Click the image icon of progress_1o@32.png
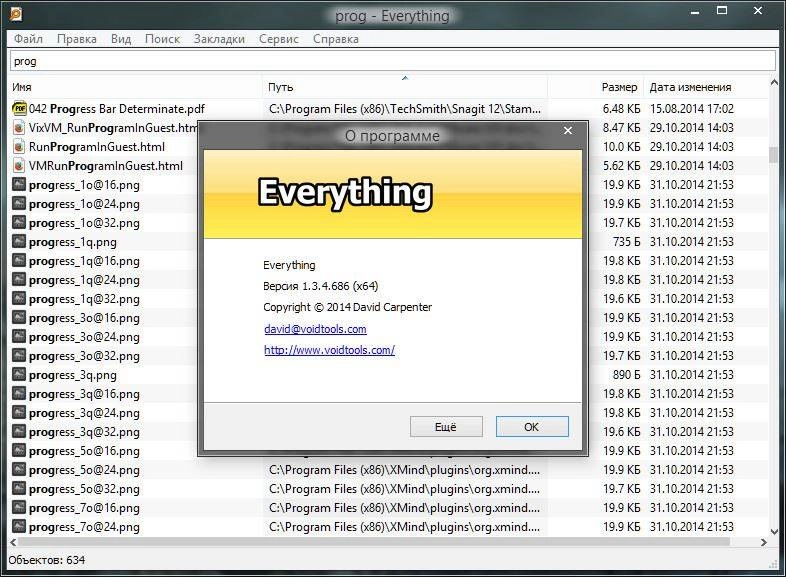 pos(19,223)
